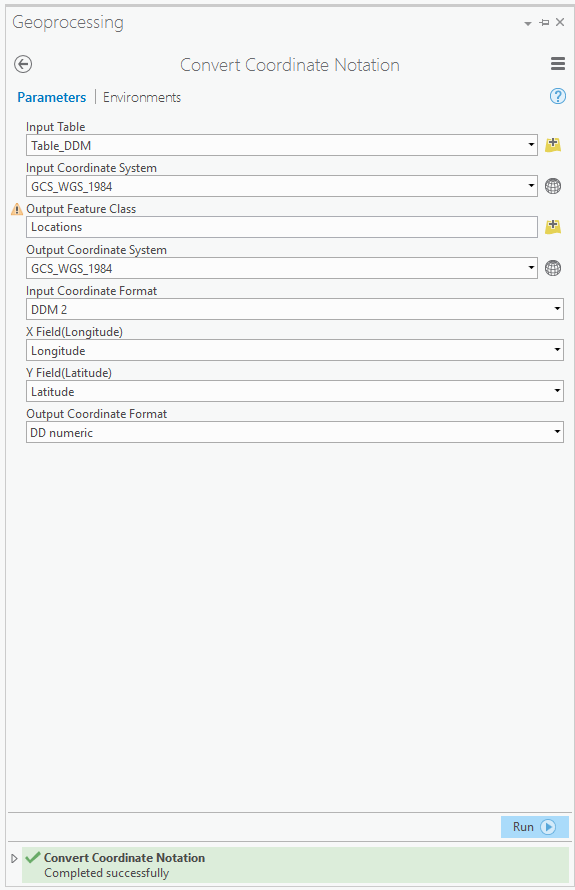Screen dimensions: 575x890
Task: Pick Input Coordinate System globe icon
Action: tap(553, 186)
